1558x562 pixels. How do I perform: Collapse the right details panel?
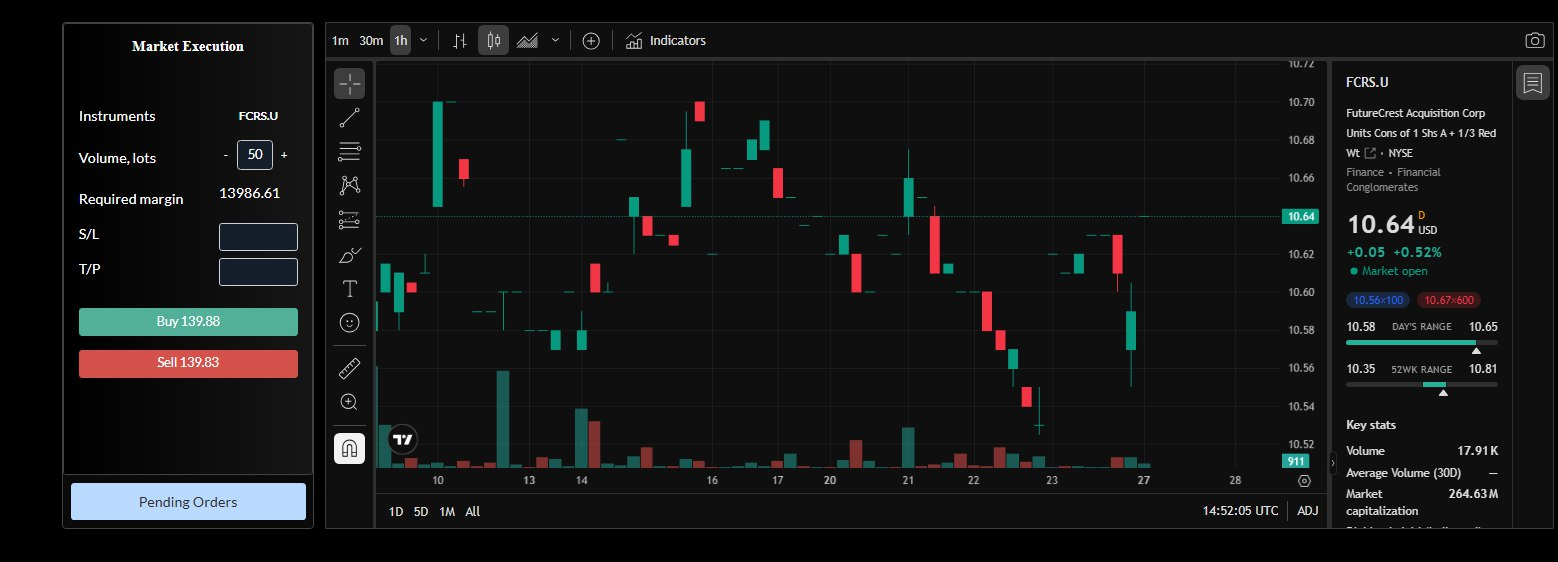[x=1331, y=463]
